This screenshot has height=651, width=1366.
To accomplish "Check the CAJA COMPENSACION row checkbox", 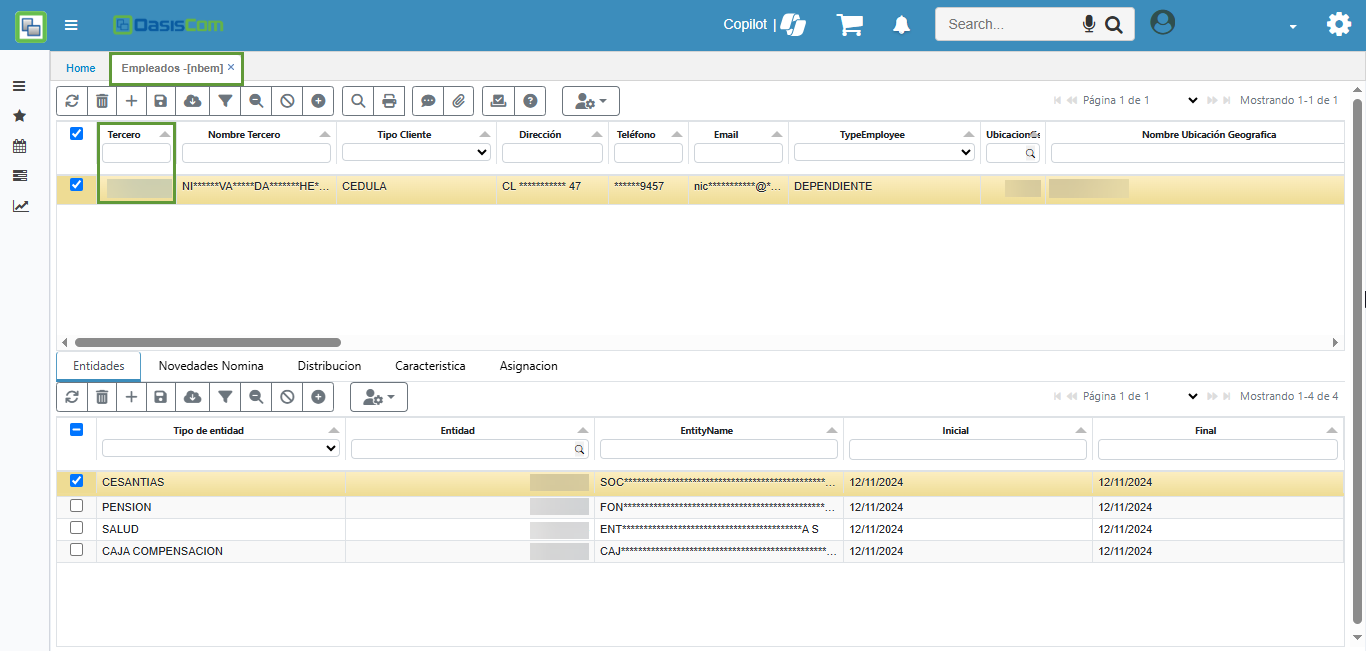I will click(76, 550).
